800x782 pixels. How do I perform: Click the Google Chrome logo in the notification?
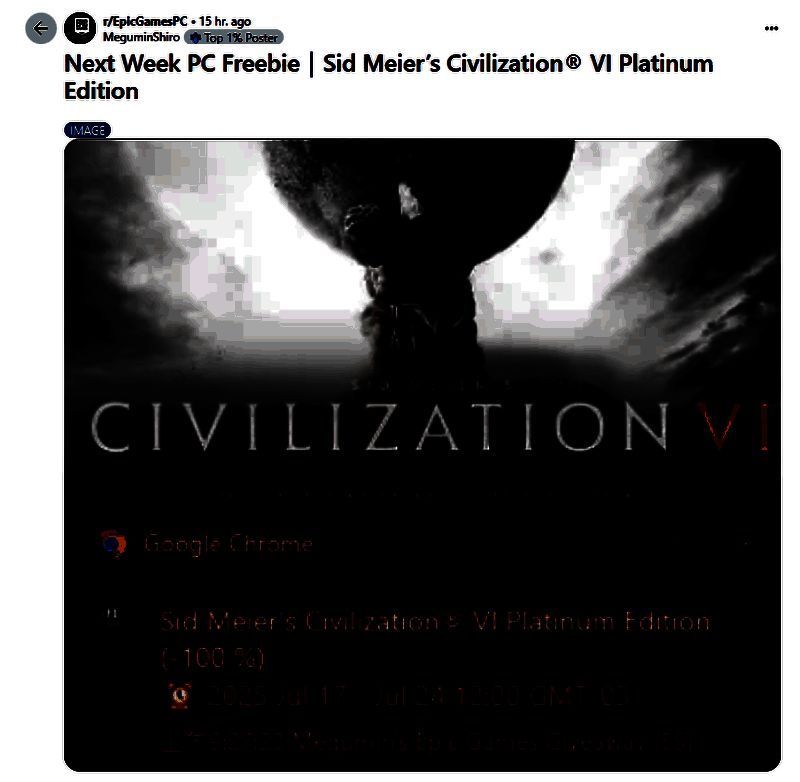tap(113, 543)
